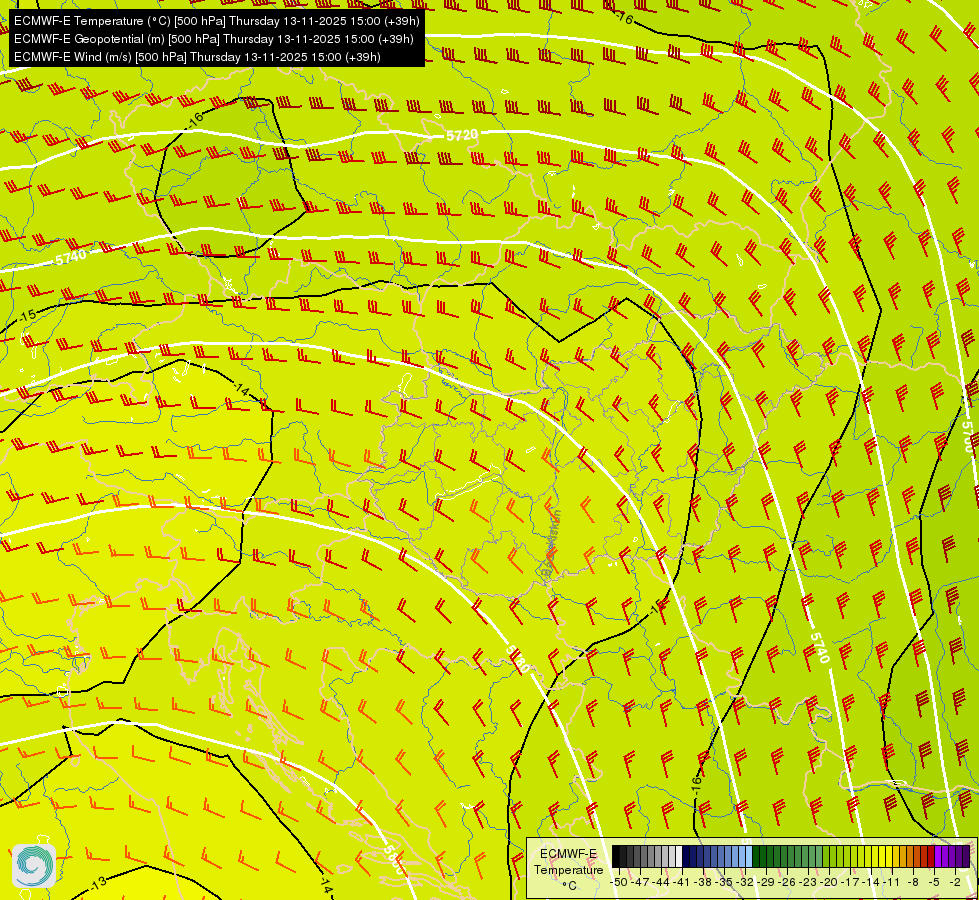Click the -2 tick value in the legend

955,883
